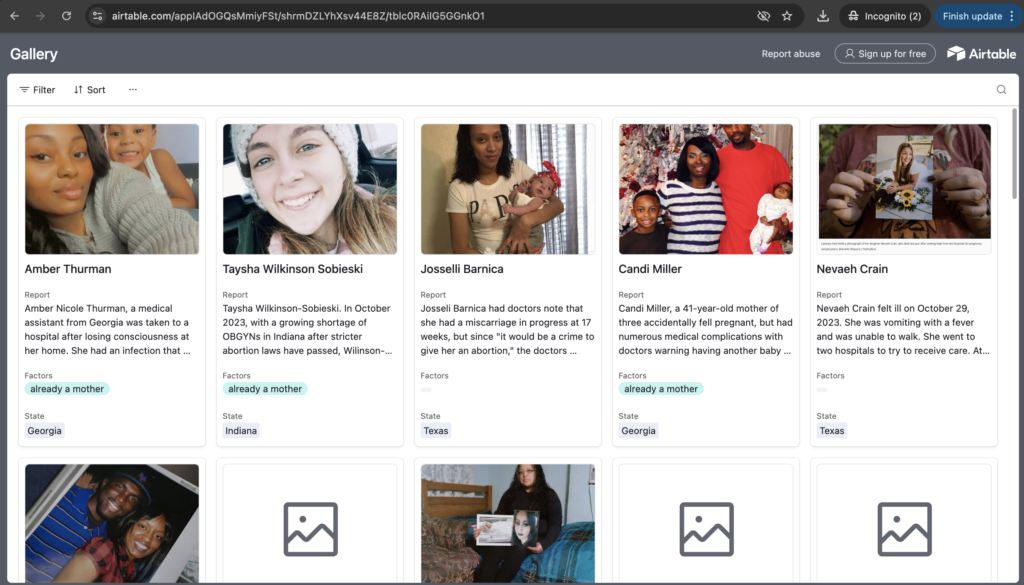Click the address bar URL field
The height and width of the screenshot is (585, 1024).
click(x=400, y=16)
